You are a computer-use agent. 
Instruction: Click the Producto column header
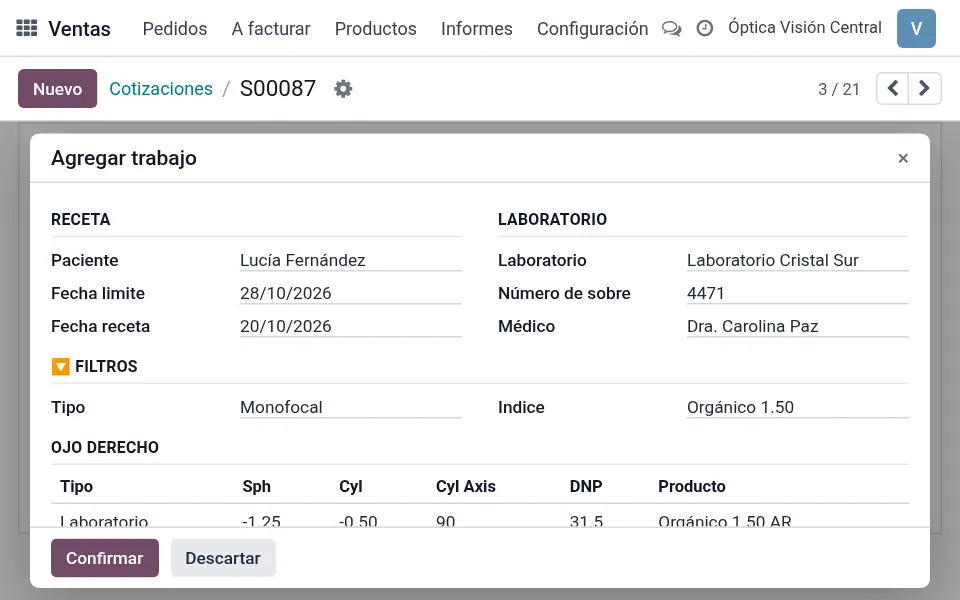click(692, 486)
